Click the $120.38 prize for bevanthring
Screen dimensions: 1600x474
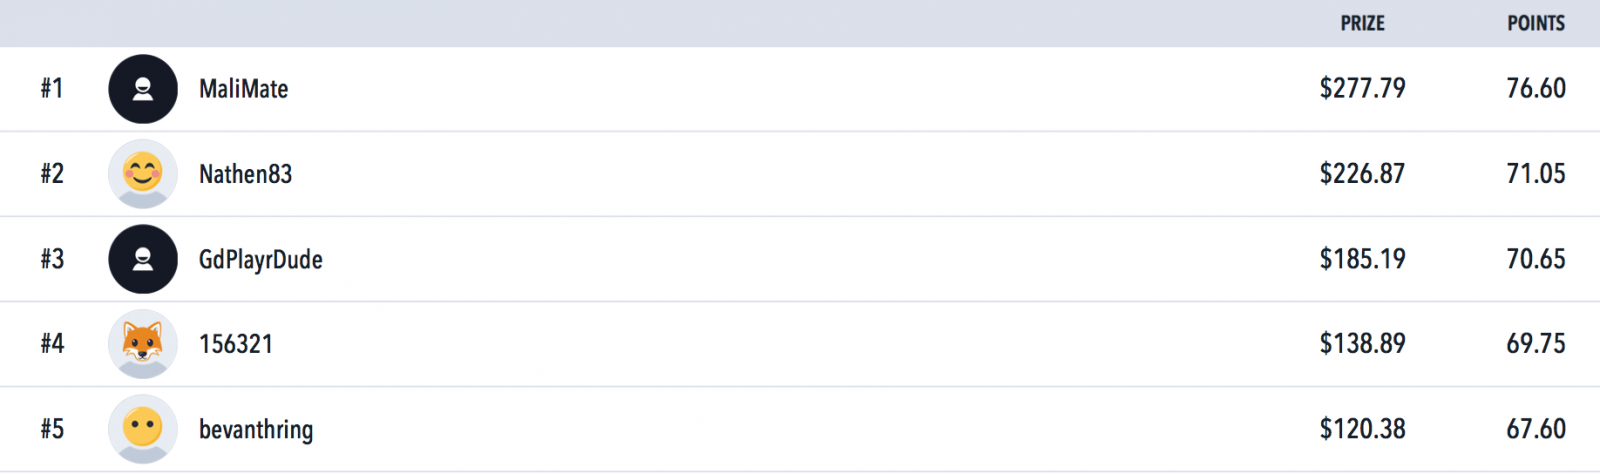coord(1362,429)
